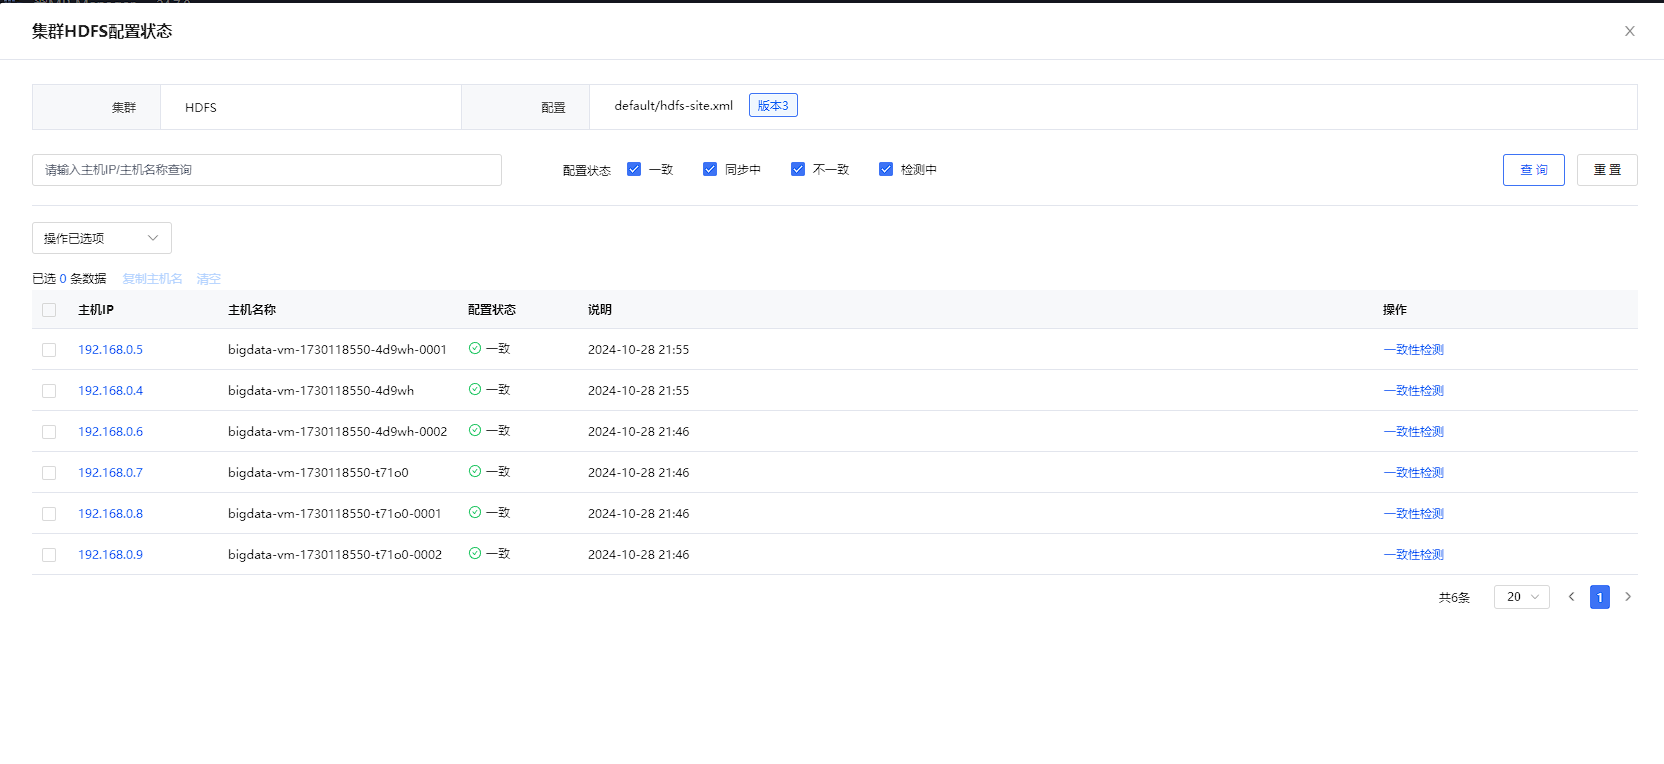Click the 共6条 total count text

point(1454,598)
